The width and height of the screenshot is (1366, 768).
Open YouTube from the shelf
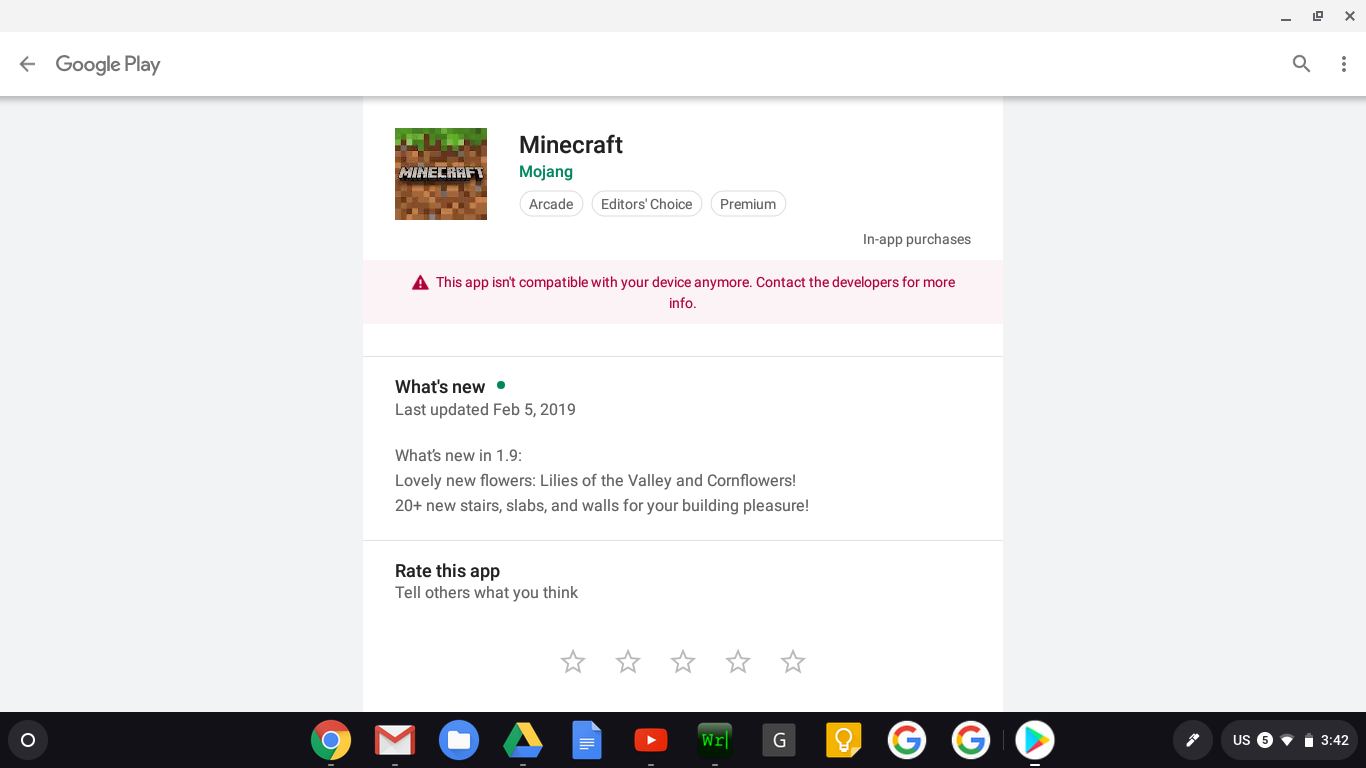(651, 740)
